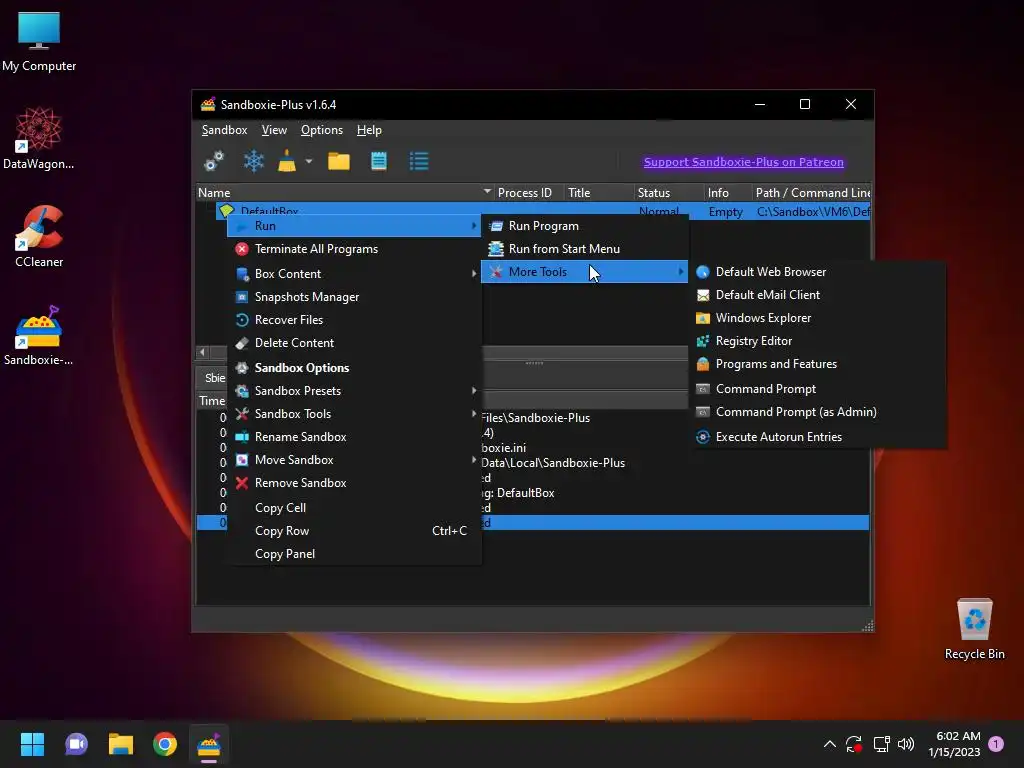
Task: Click the Command Prompt icon
Action: coord(703,389)
